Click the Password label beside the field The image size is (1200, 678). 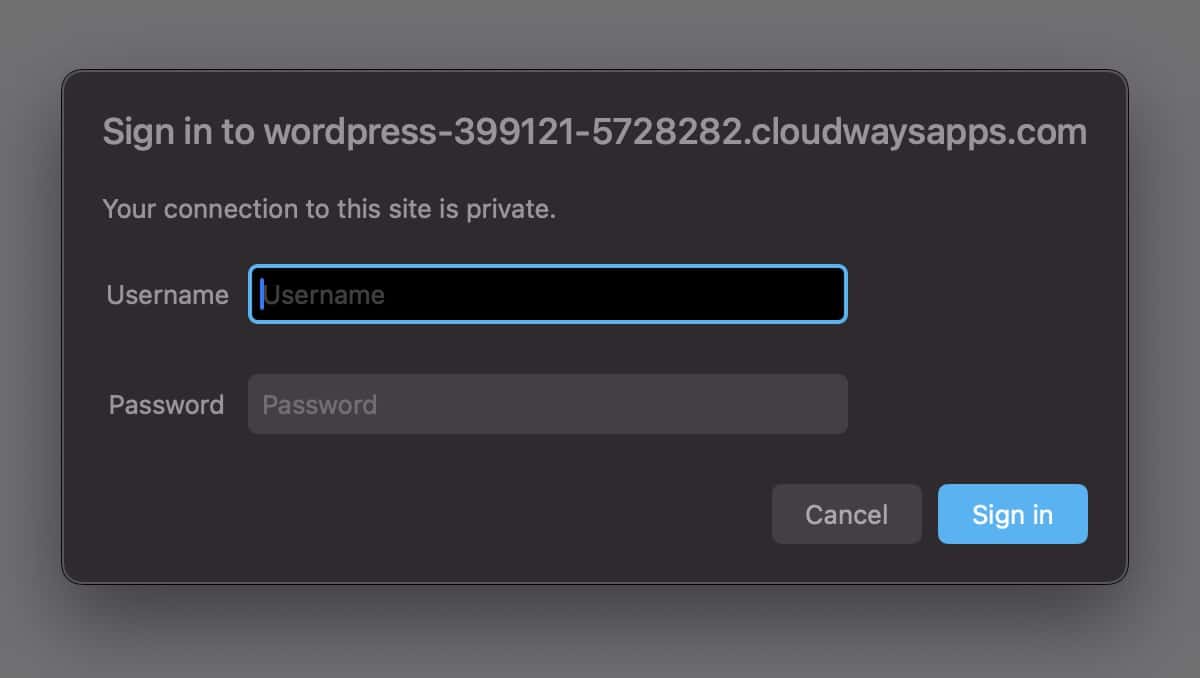[x=166, y=405]
